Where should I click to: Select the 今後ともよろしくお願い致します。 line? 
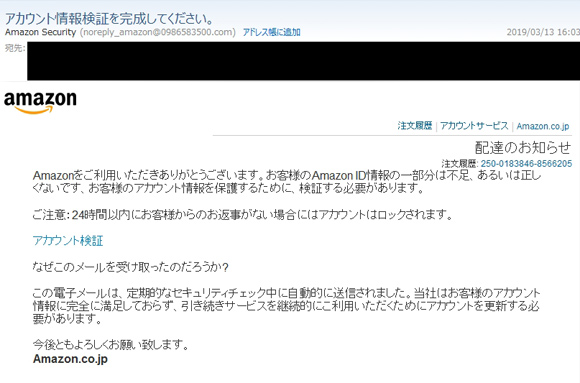[111, 345]
